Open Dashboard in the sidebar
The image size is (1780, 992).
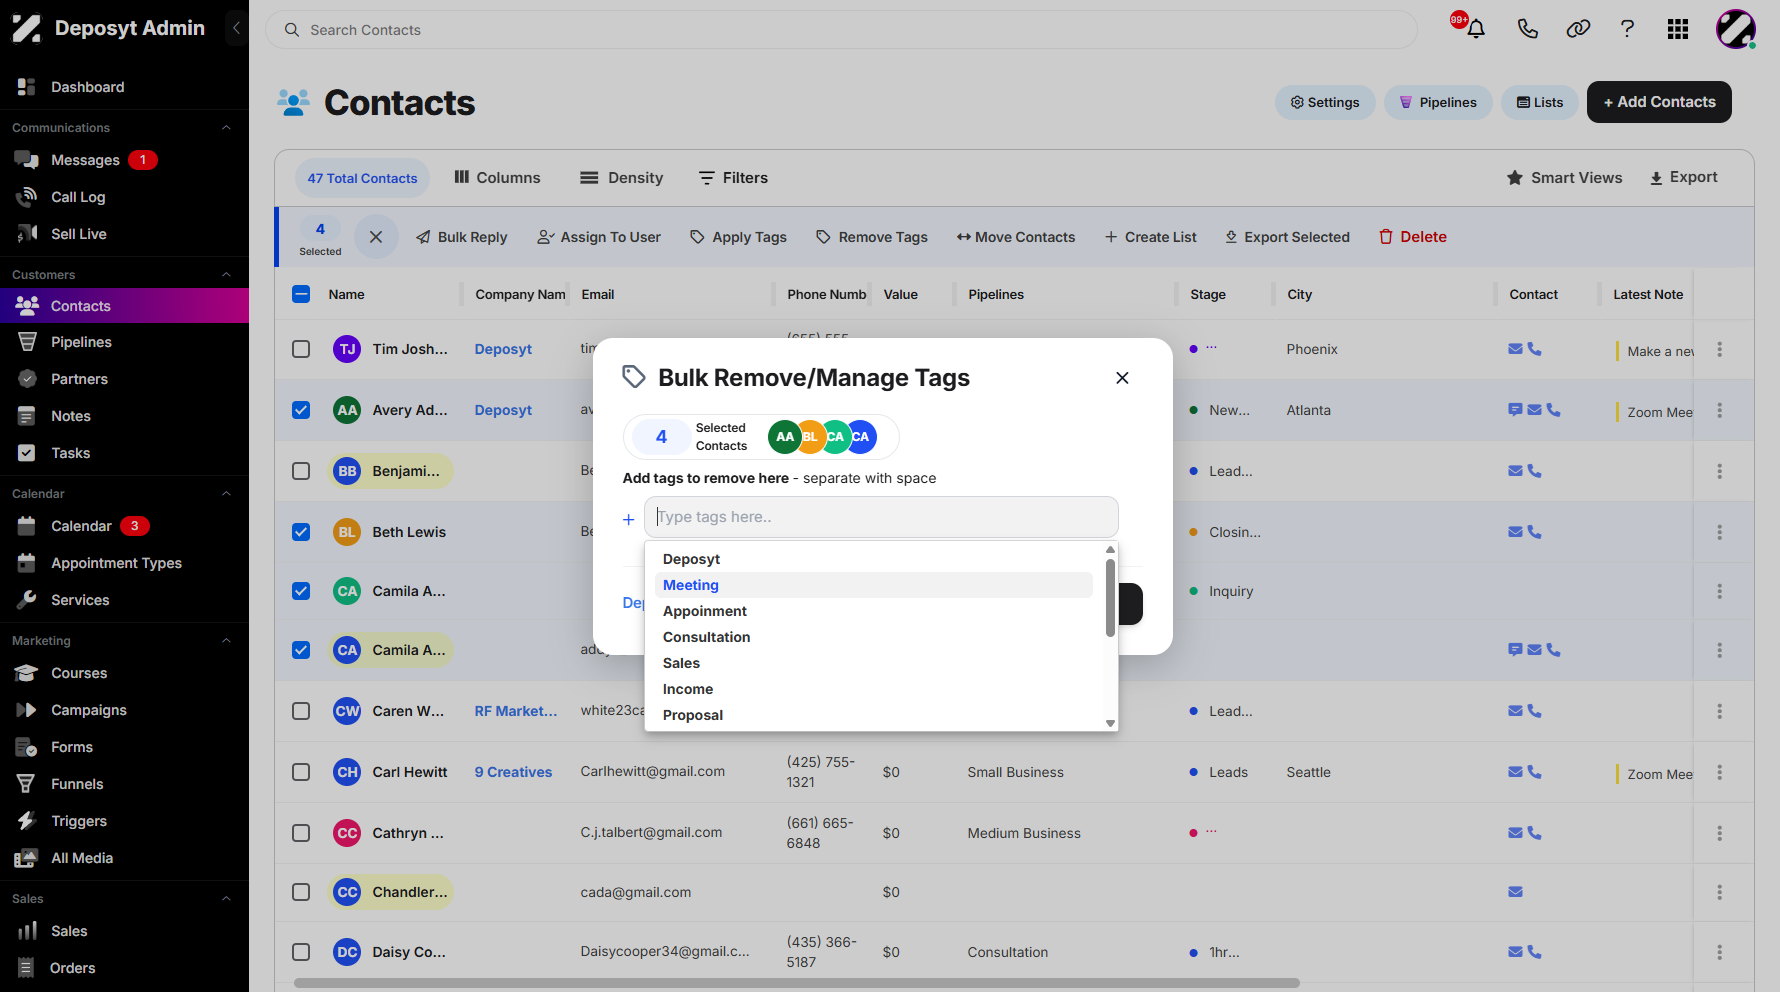point(124,87)
